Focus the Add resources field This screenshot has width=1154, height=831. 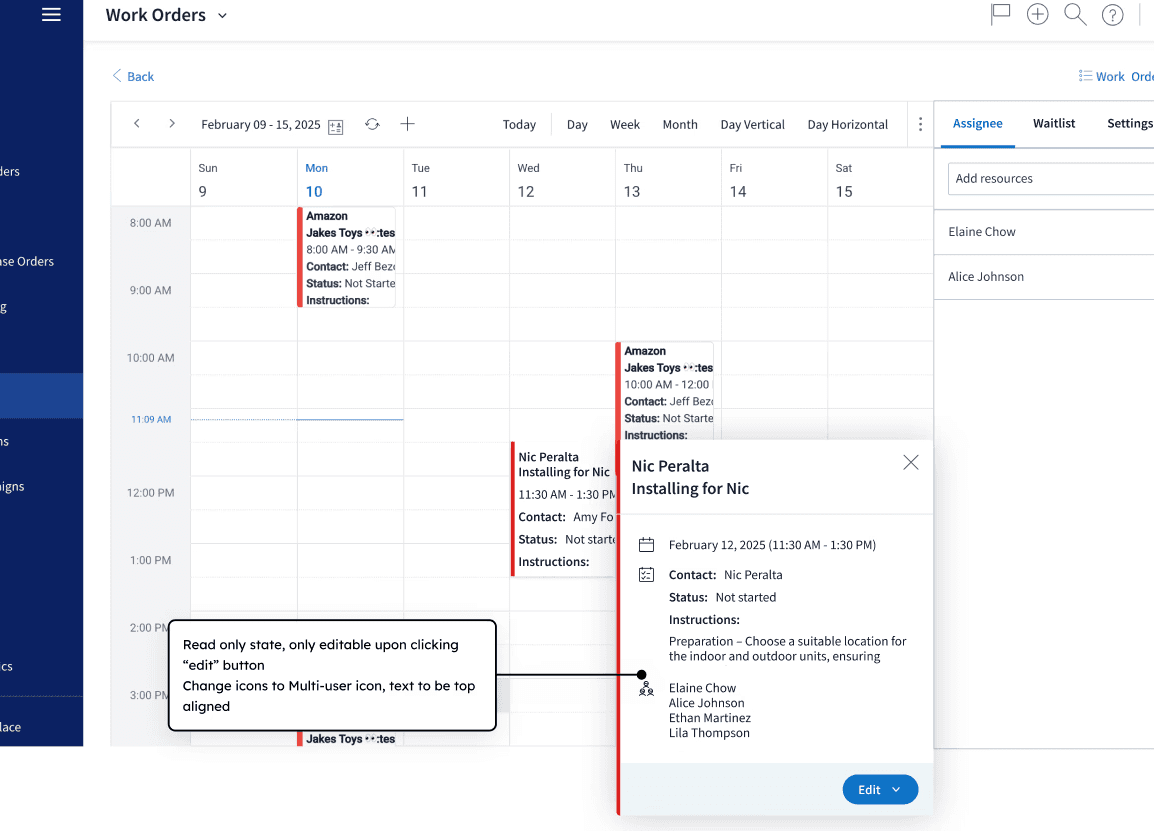(1051, 179)
